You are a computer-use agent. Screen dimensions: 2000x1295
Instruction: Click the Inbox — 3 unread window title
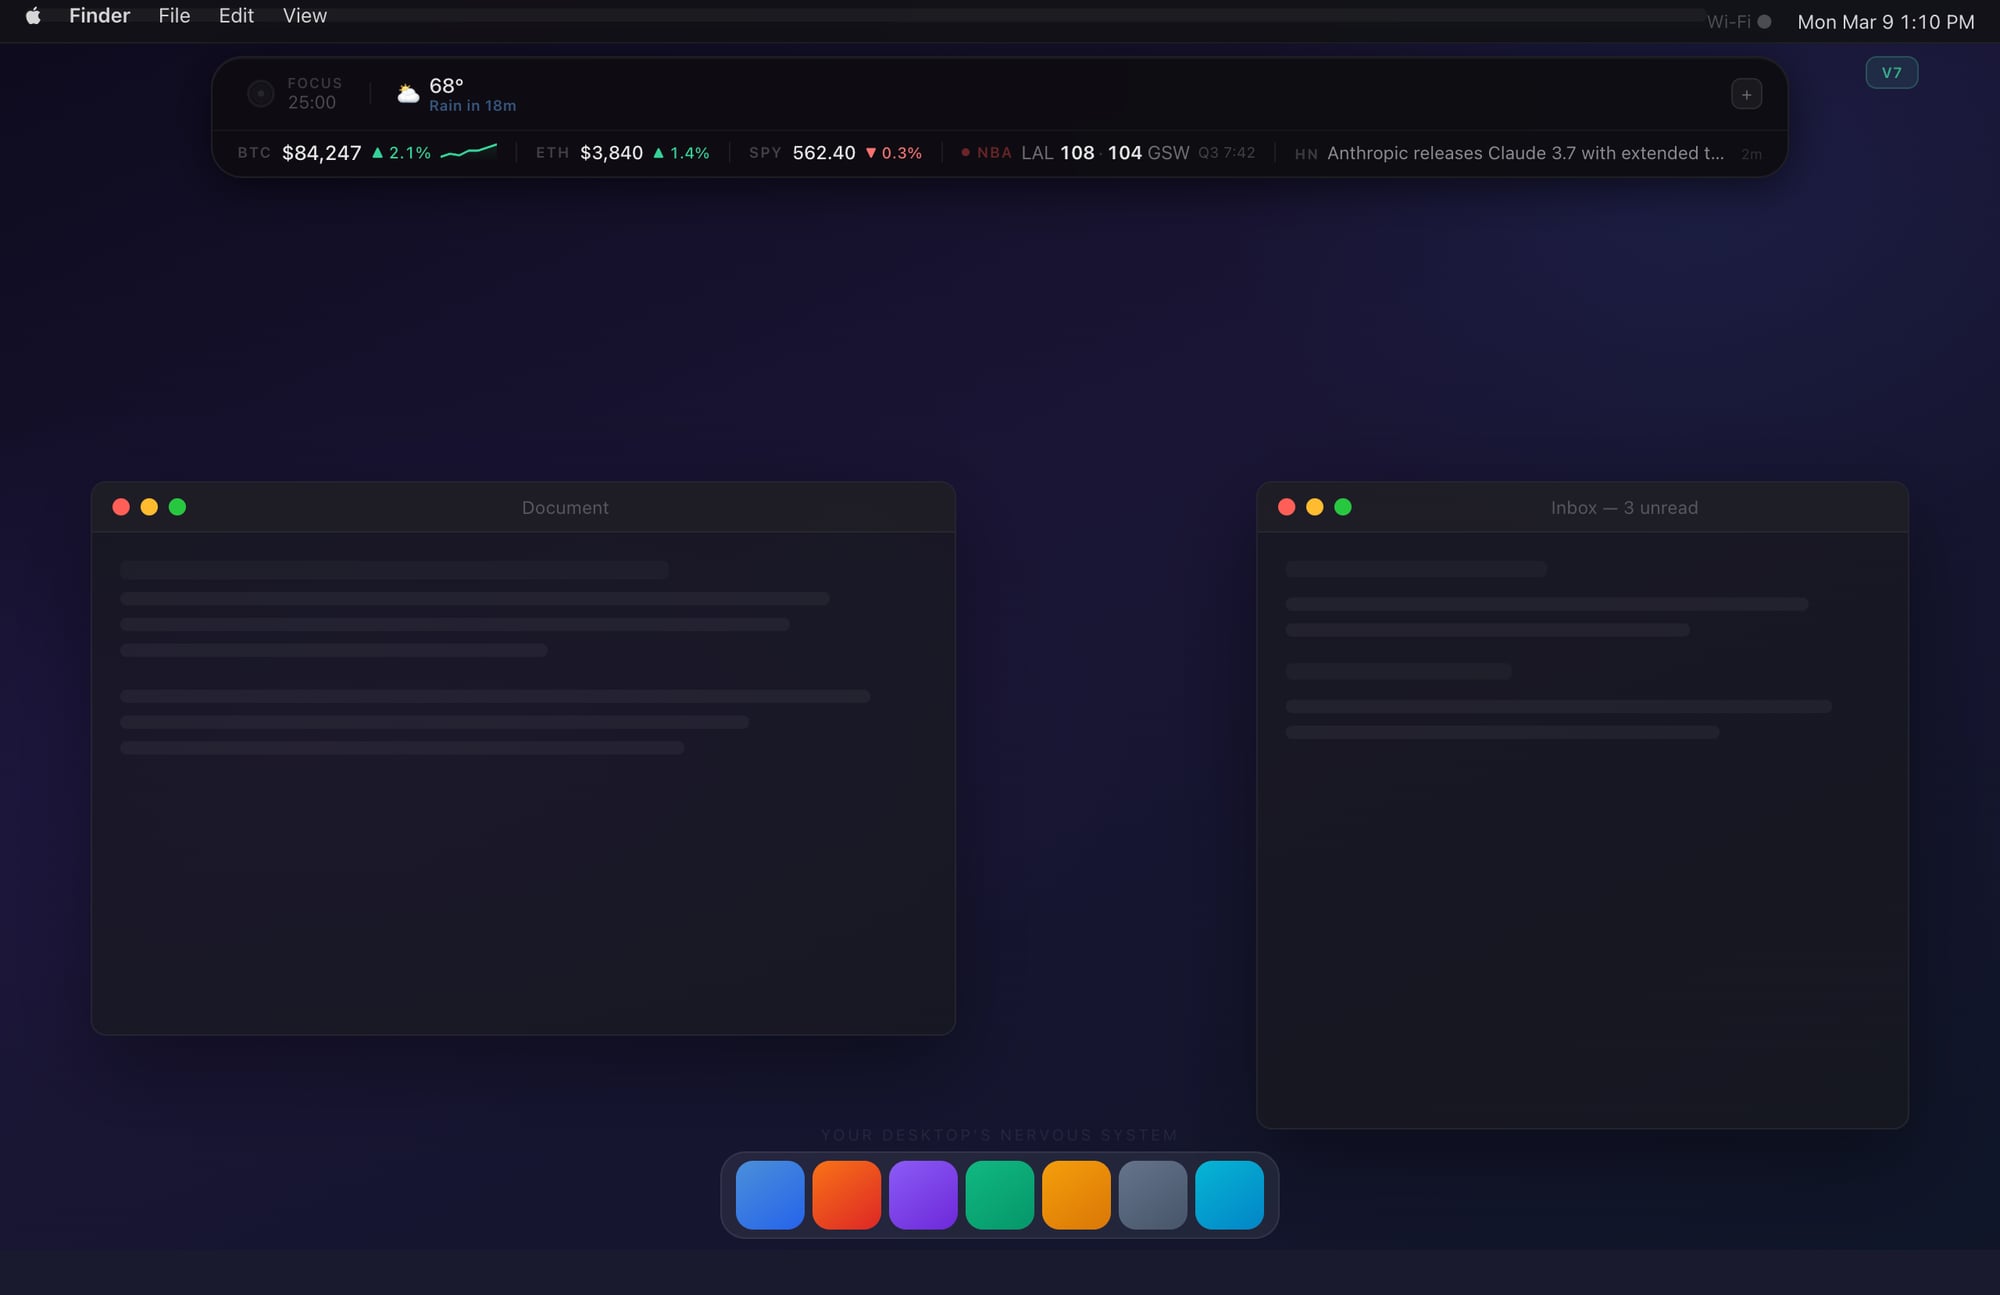[1623, 507]
